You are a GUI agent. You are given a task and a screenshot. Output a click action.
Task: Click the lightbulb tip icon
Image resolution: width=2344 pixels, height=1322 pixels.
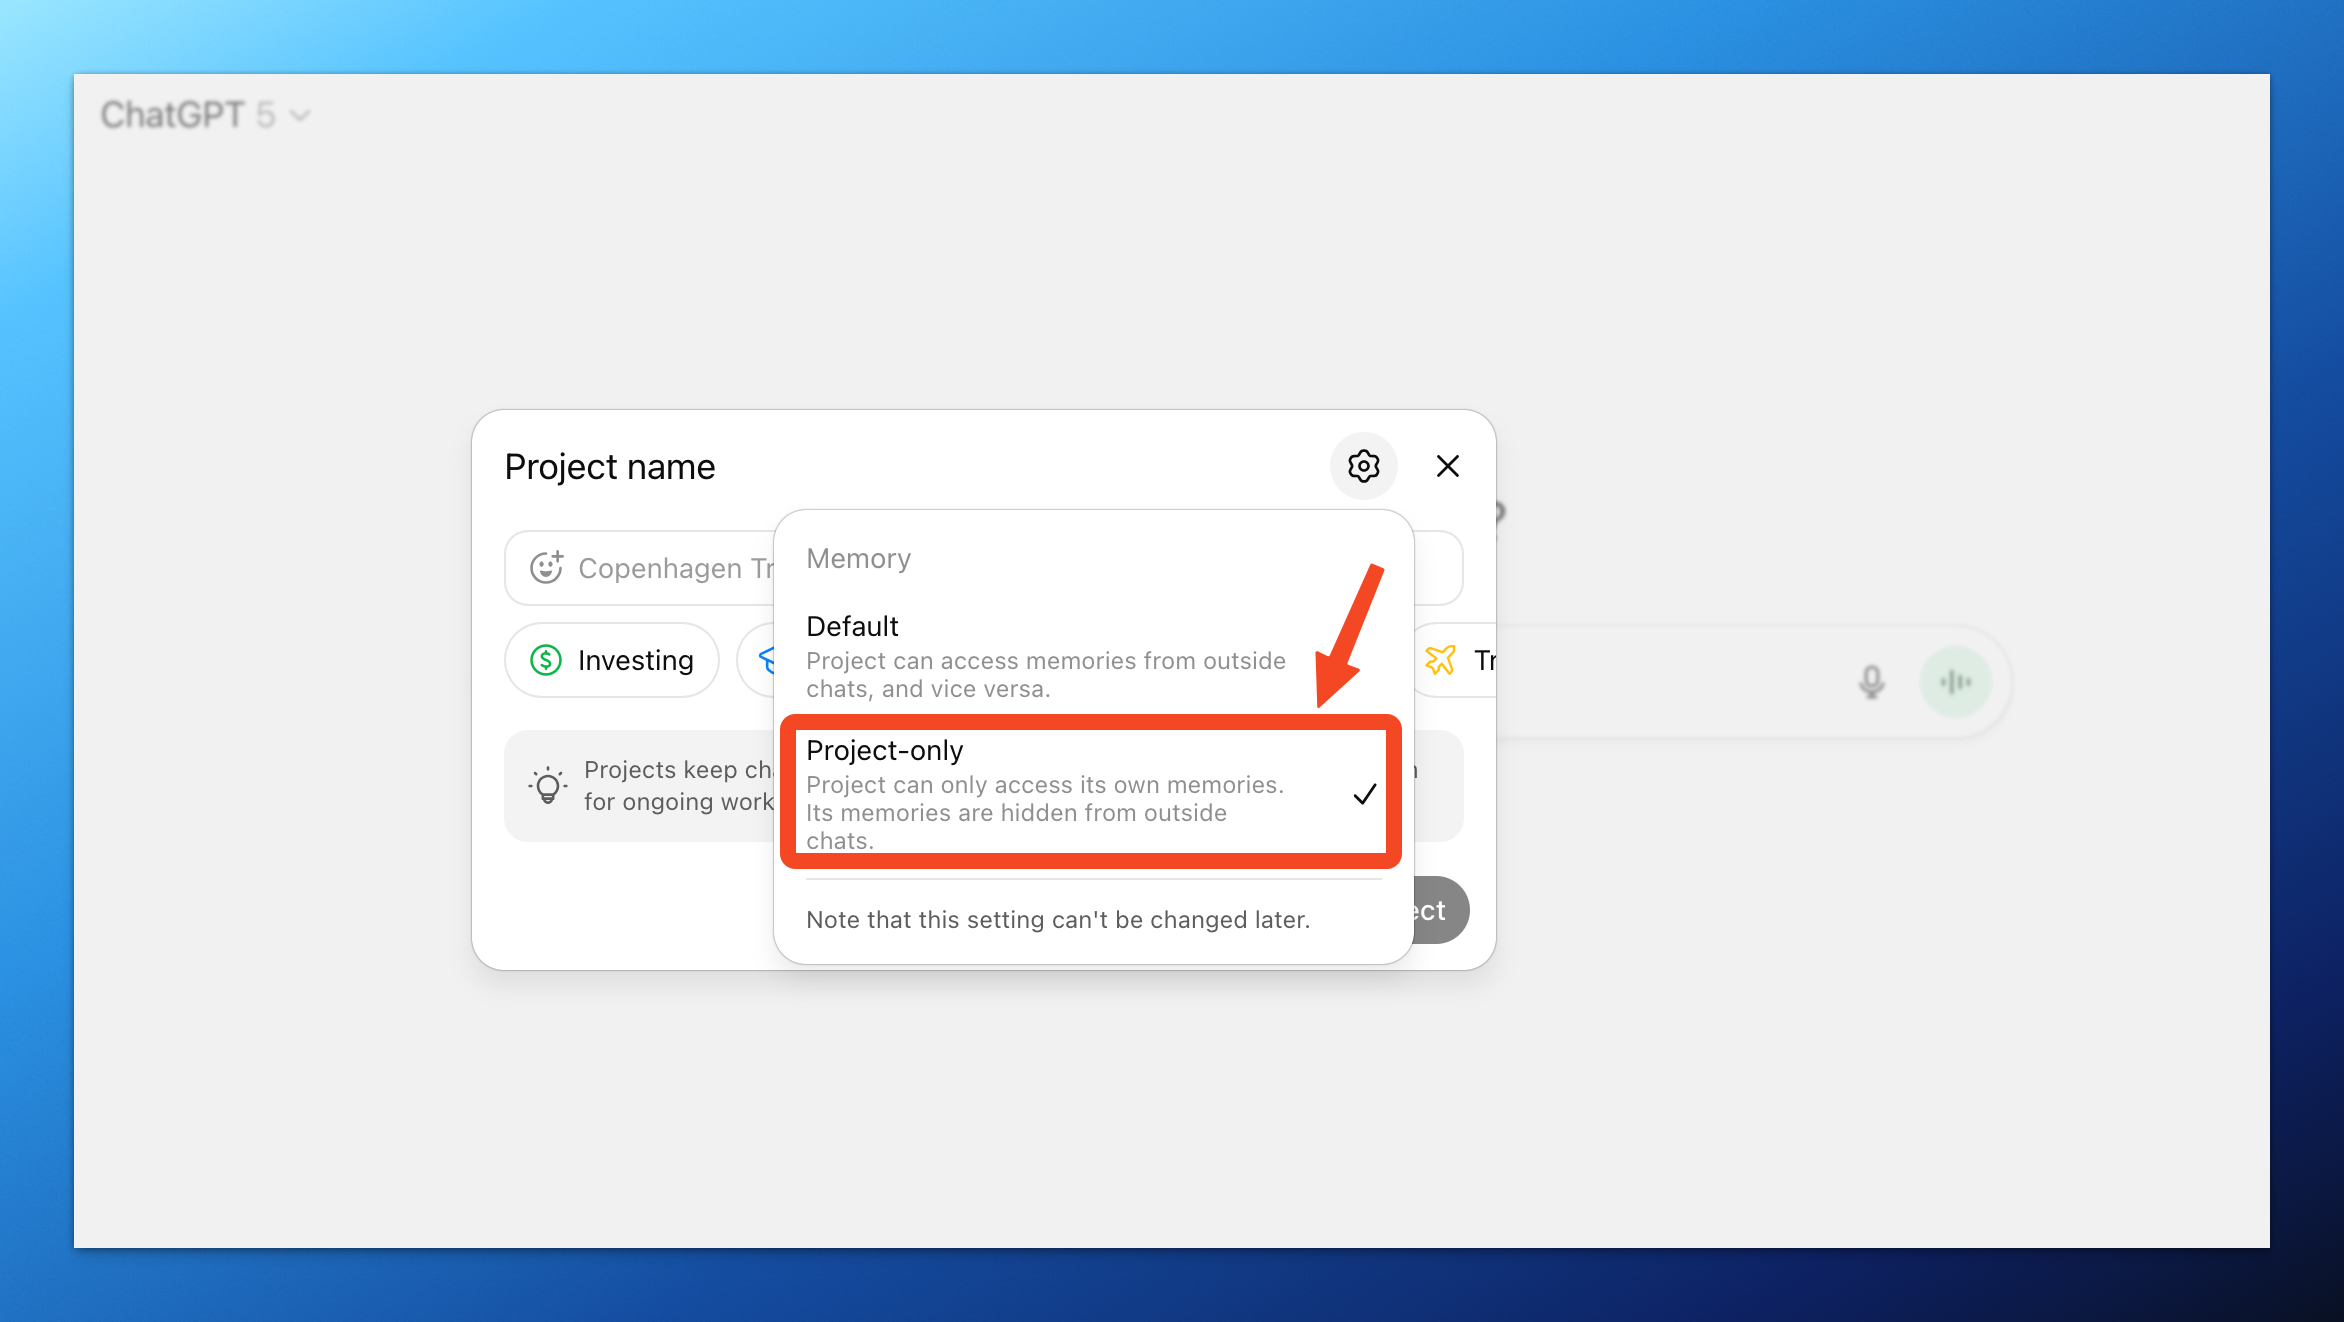[548, 785]
